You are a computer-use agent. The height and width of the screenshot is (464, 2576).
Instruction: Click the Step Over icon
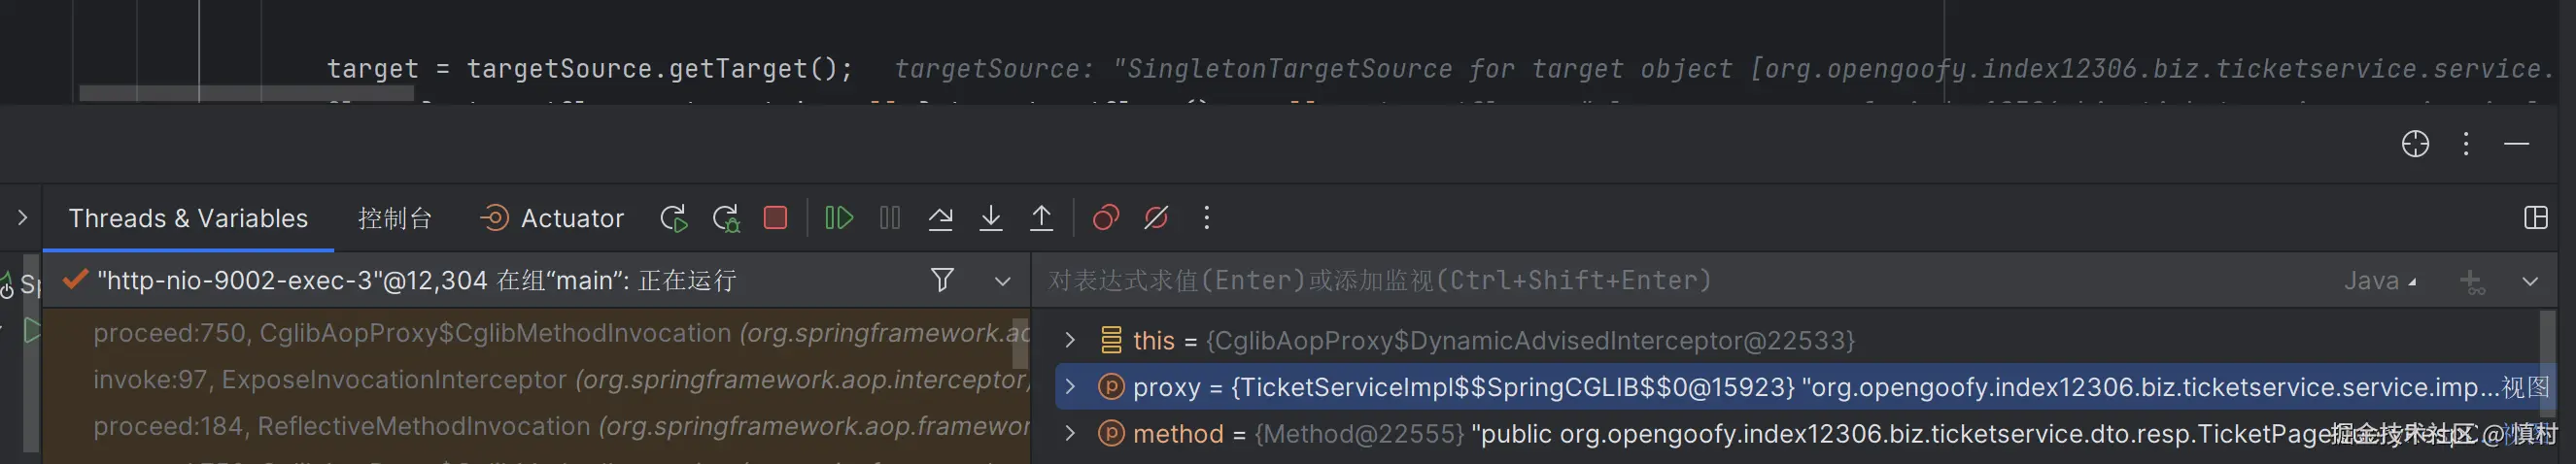(940, 218)
